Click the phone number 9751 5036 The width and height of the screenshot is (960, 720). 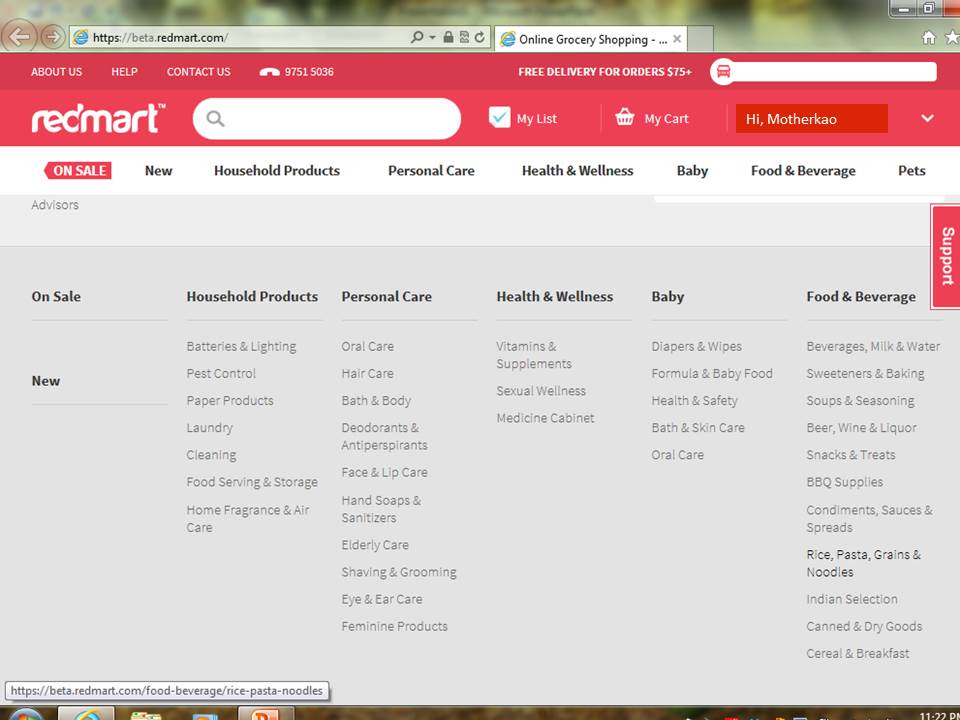click(x=309, y=72)
